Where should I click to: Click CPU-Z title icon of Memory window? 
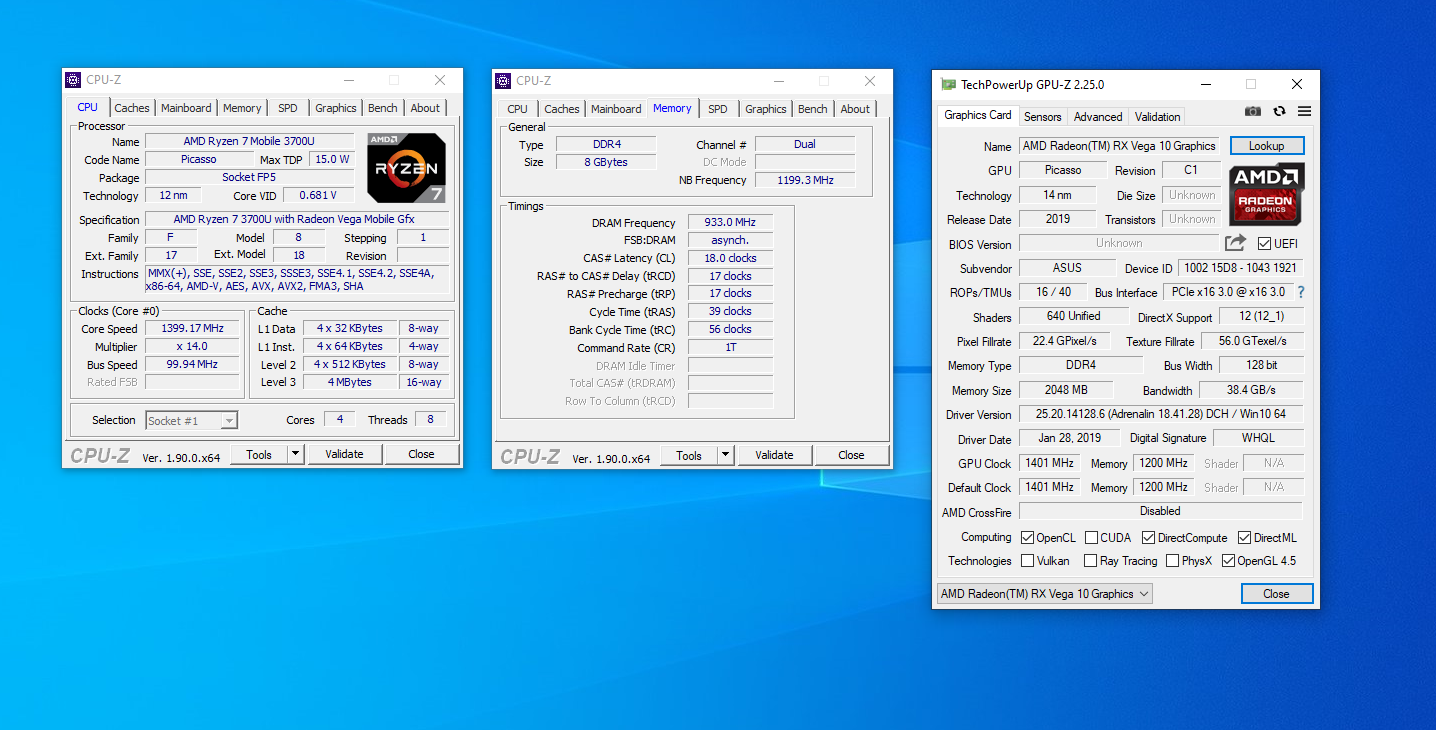click(x=503, y=81)
